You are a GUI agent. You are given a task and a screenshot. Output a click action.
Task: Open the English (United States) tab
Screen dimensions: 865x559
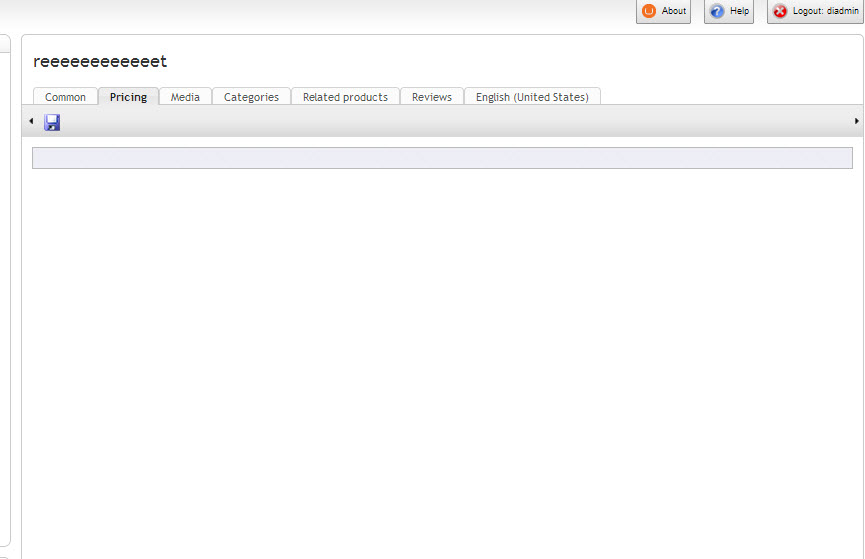[532, 97]
